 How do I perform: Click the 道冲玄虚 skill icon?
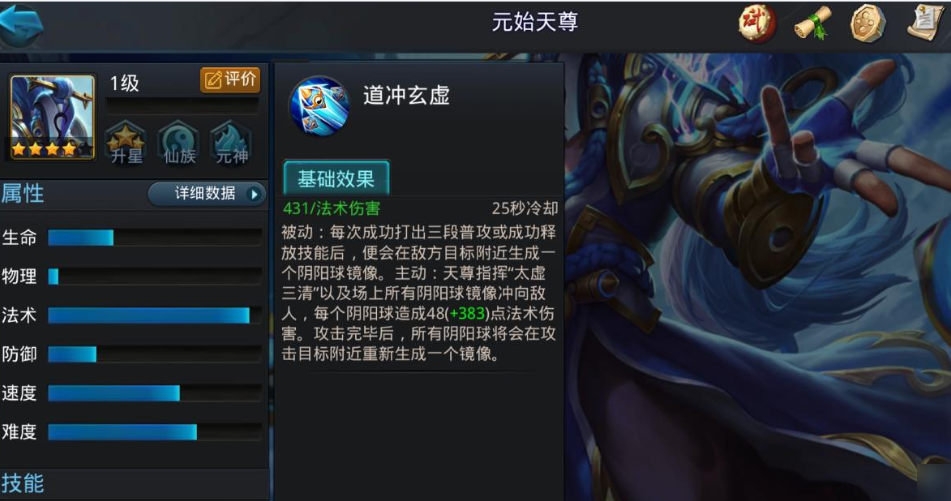click(x=319, y=106)
